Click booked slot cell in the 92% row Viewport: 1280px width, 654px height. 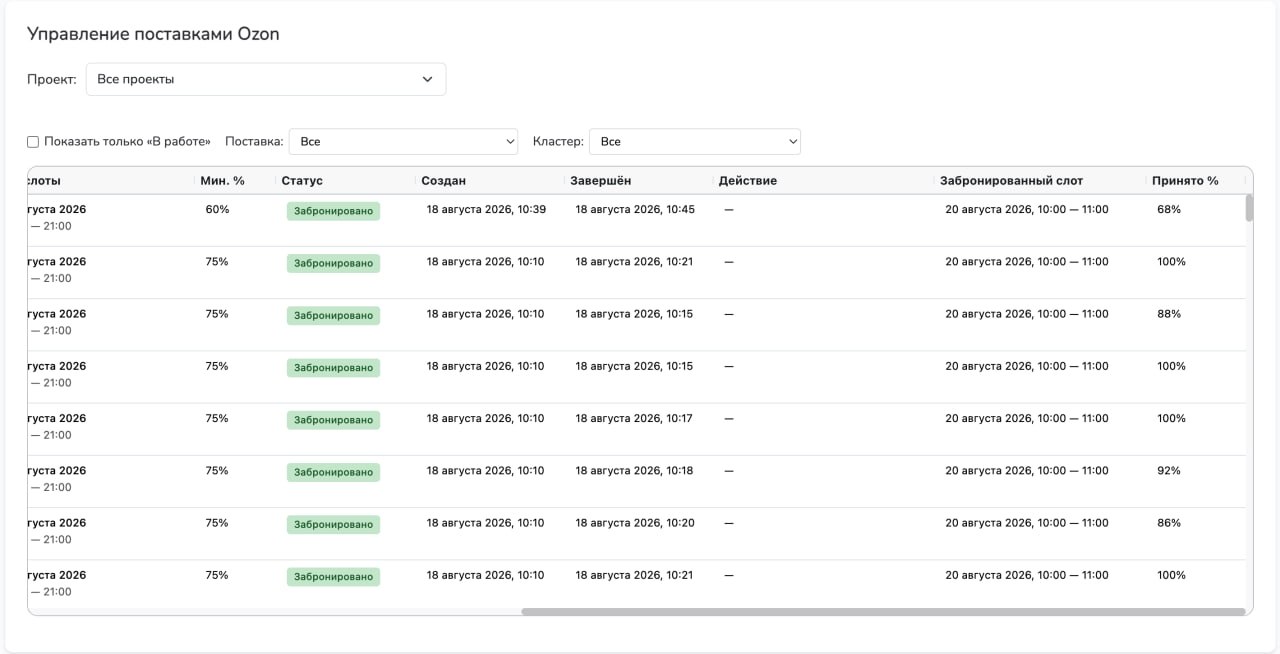[x=1027, y=470]
